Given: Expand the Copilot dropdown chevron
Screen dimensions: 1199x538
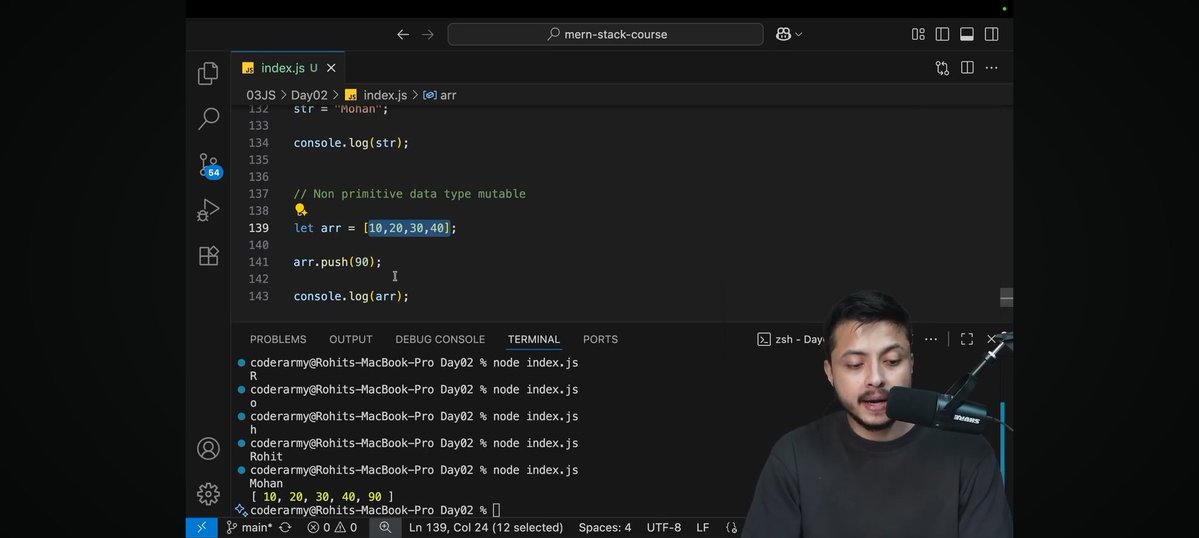Looking at the screenshot, I should pyautogui.click(x=799, y=34).
